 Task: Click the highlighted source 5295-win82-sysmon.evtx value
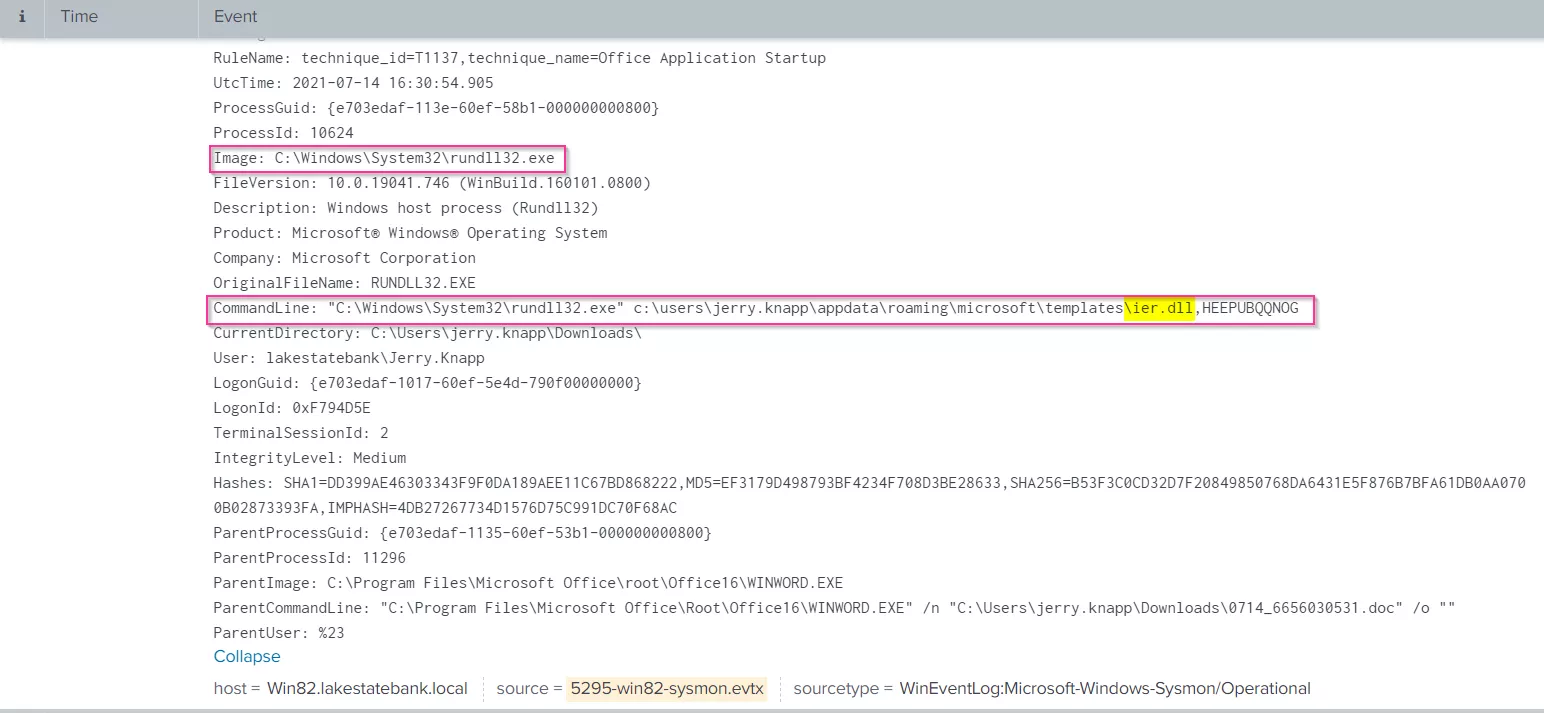coord(666,689)
